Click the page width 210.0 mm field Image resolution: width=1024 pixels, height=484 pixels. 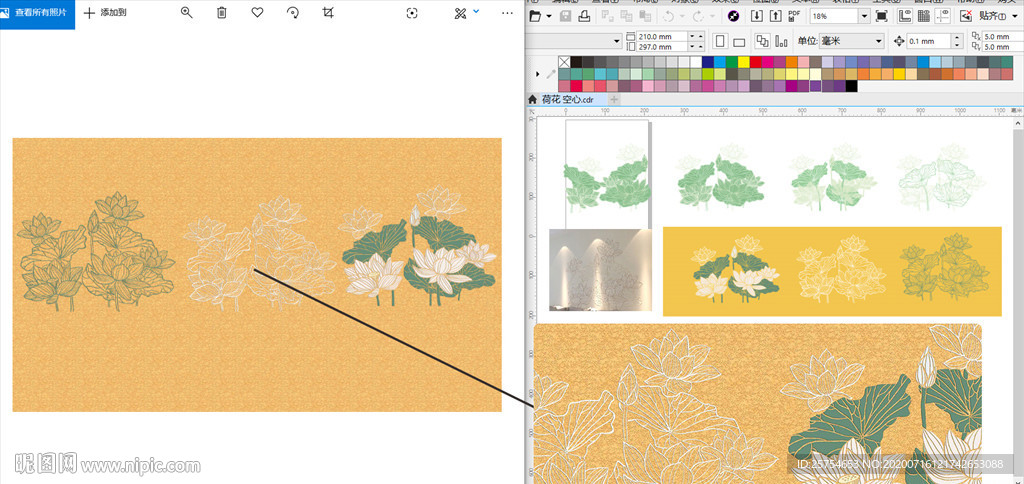point(657,36)
